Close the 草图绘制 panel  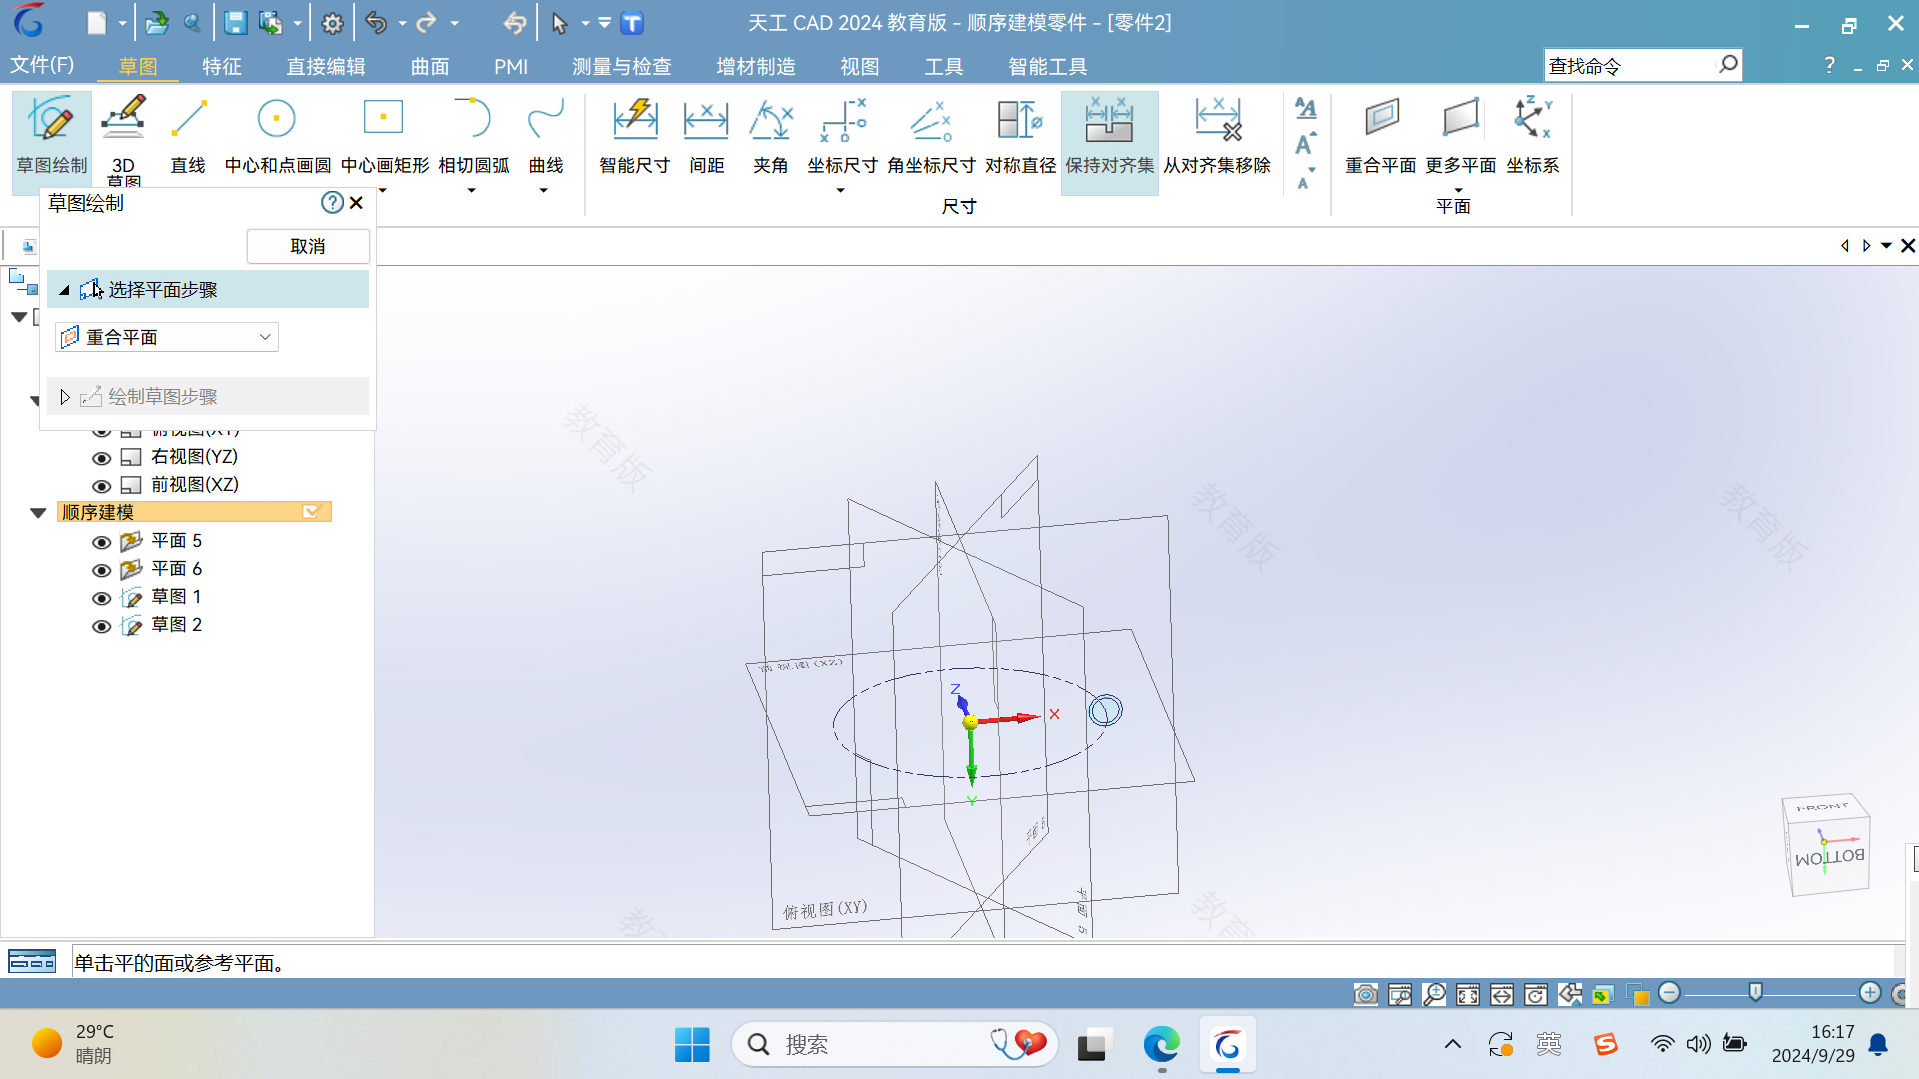pyautogui.click(x=356, y=203)
